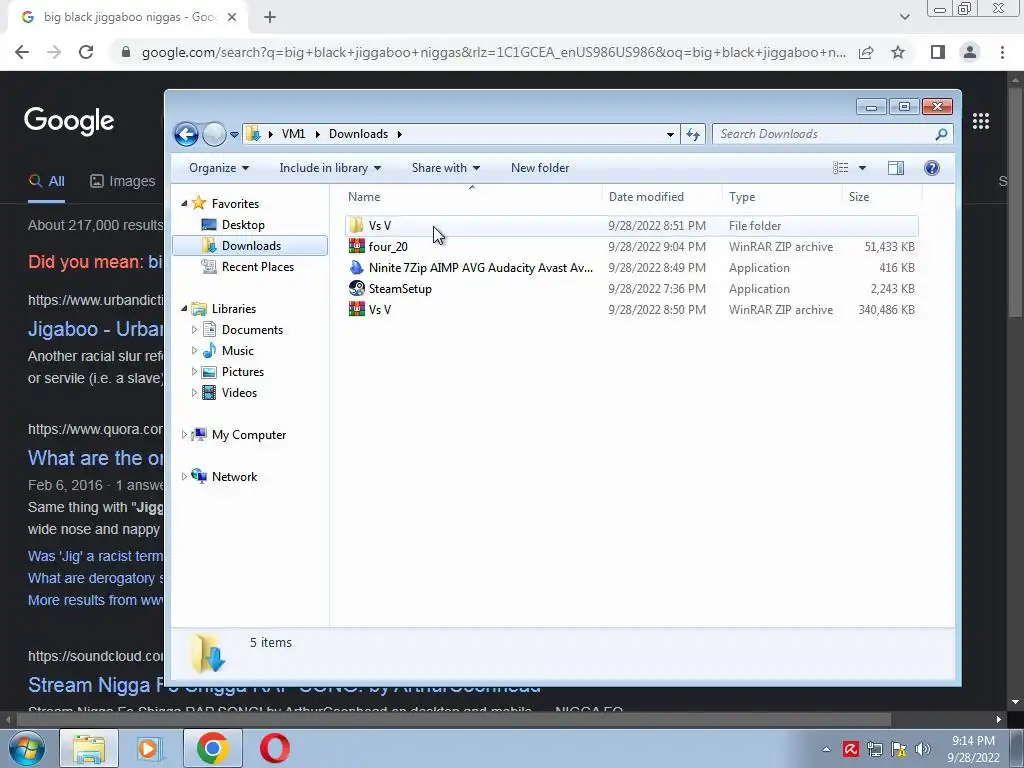Open the Share with menu
Screen dimensions: 1024x768
(445, 168)
